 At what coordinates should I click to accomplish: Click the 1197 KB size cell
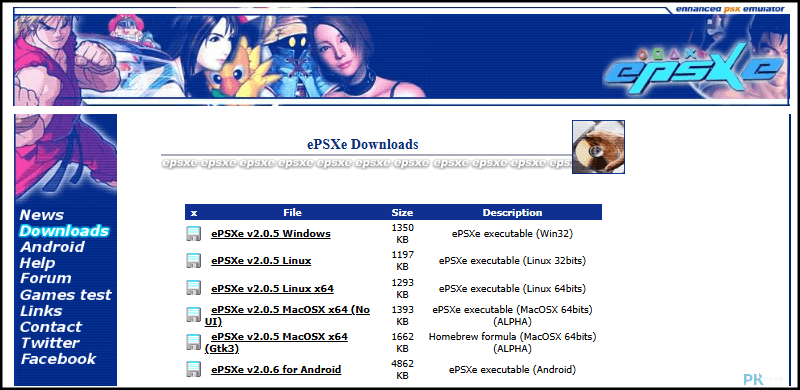(402, 261)
